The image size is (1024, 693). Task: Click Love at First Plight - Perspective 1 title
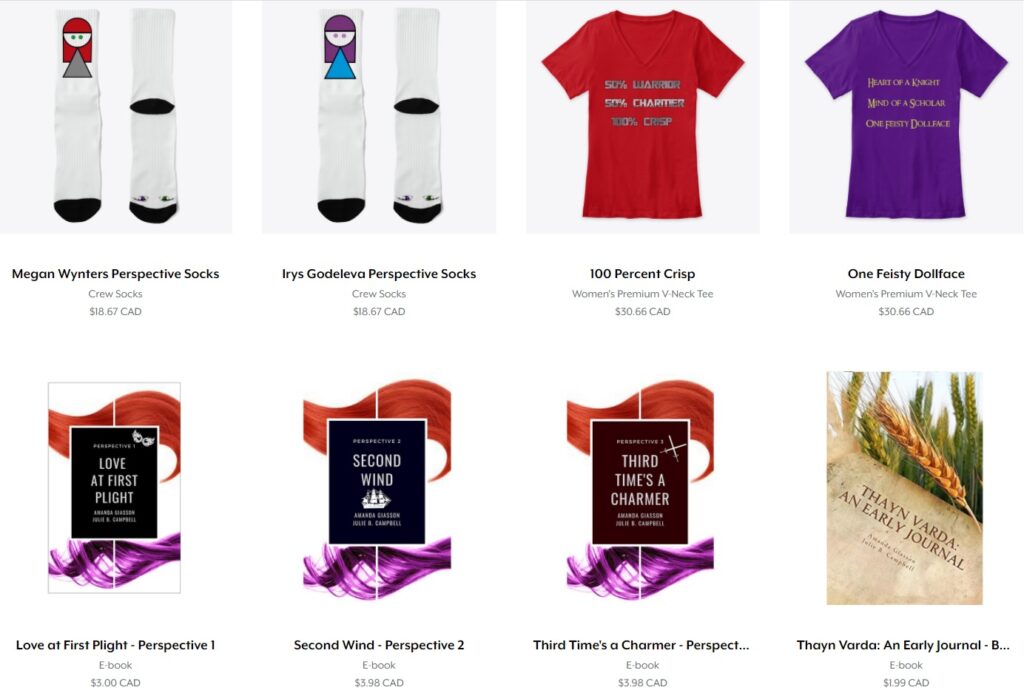click(116, 645)
